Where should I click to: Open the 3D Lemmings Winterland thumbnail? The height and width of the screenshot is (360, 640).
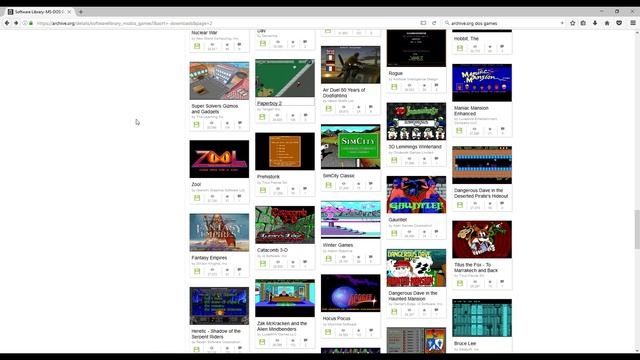[416, 122]
